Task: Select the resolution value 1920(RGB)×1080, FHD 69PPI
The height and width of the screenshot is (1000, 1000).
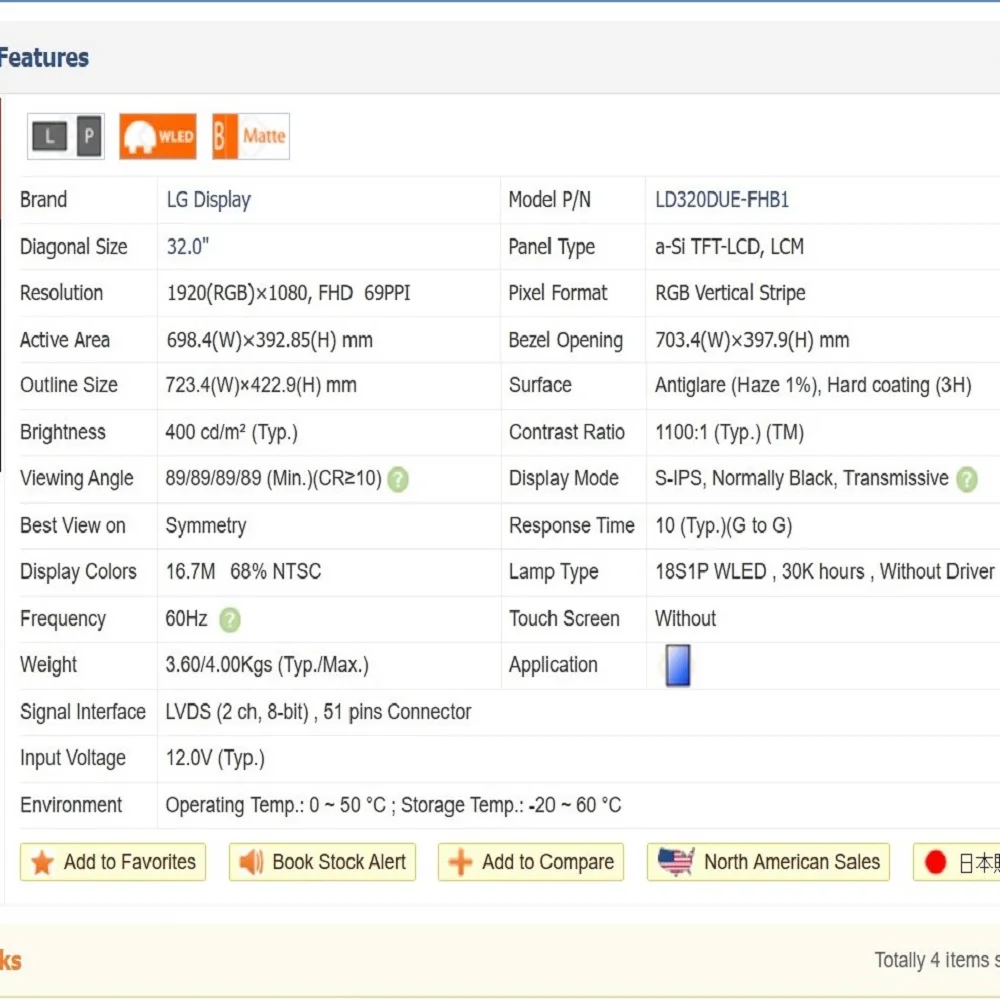Action: [288, 293]
